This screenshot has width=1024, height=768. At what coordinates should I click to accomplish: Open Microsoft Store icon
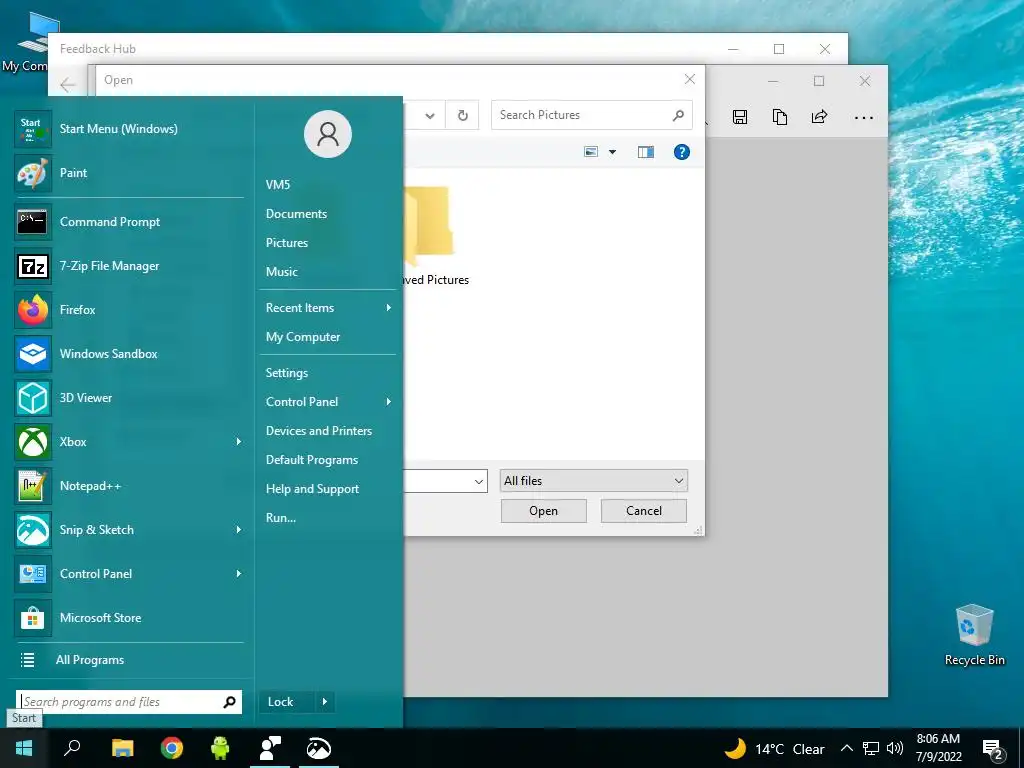coord(33,618)
